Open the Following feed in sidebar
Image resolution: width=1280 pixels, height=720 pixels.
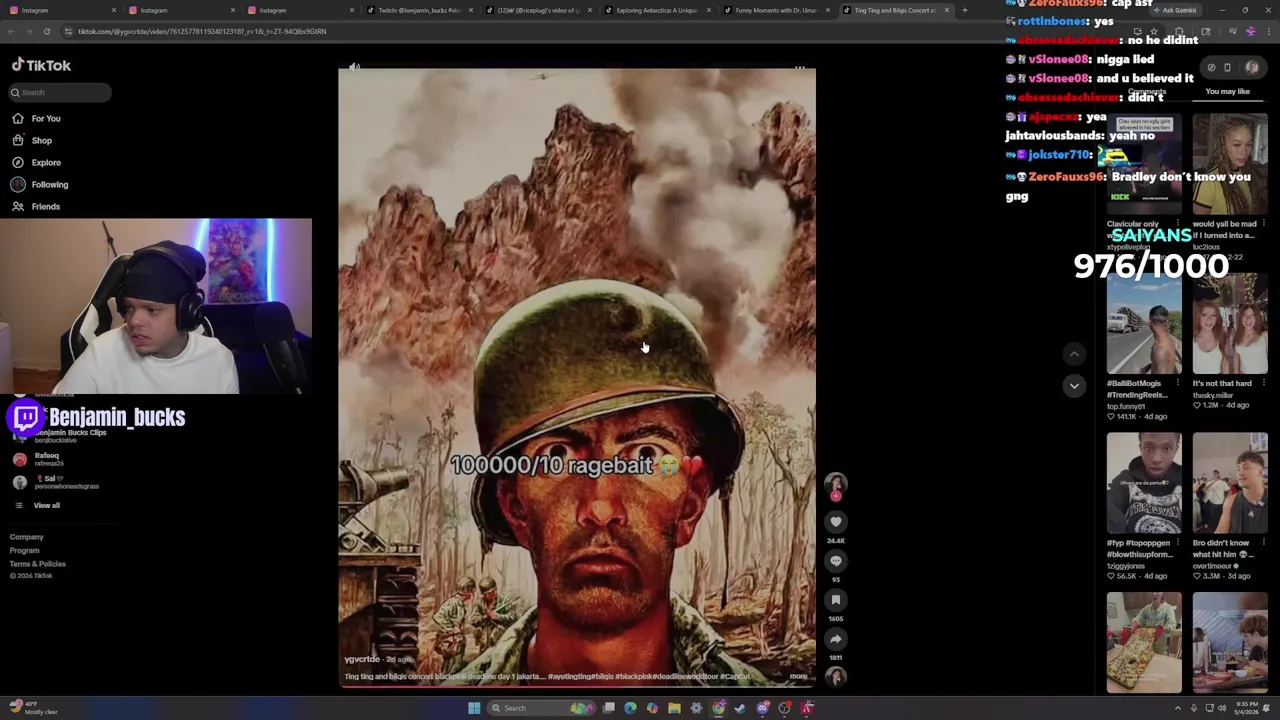pos(40,184)
